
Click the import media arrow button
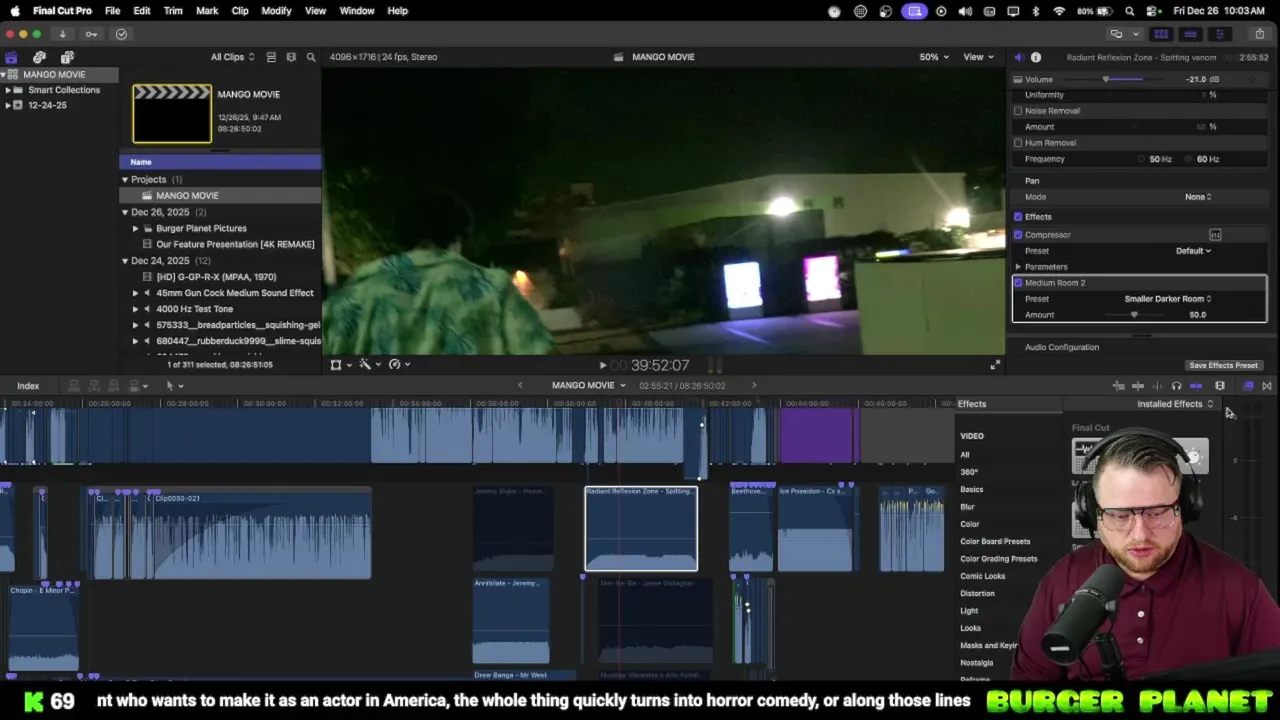click(62, 34)
